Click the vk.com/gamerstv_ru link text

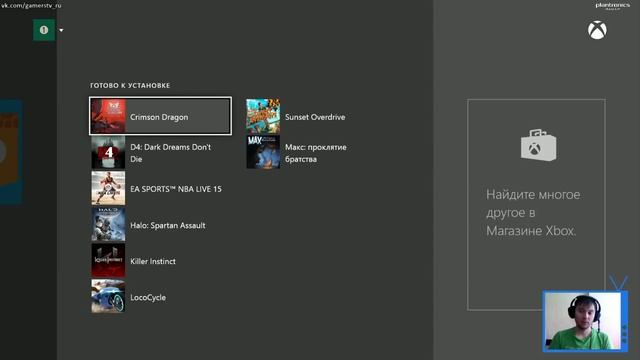point(31,5)
